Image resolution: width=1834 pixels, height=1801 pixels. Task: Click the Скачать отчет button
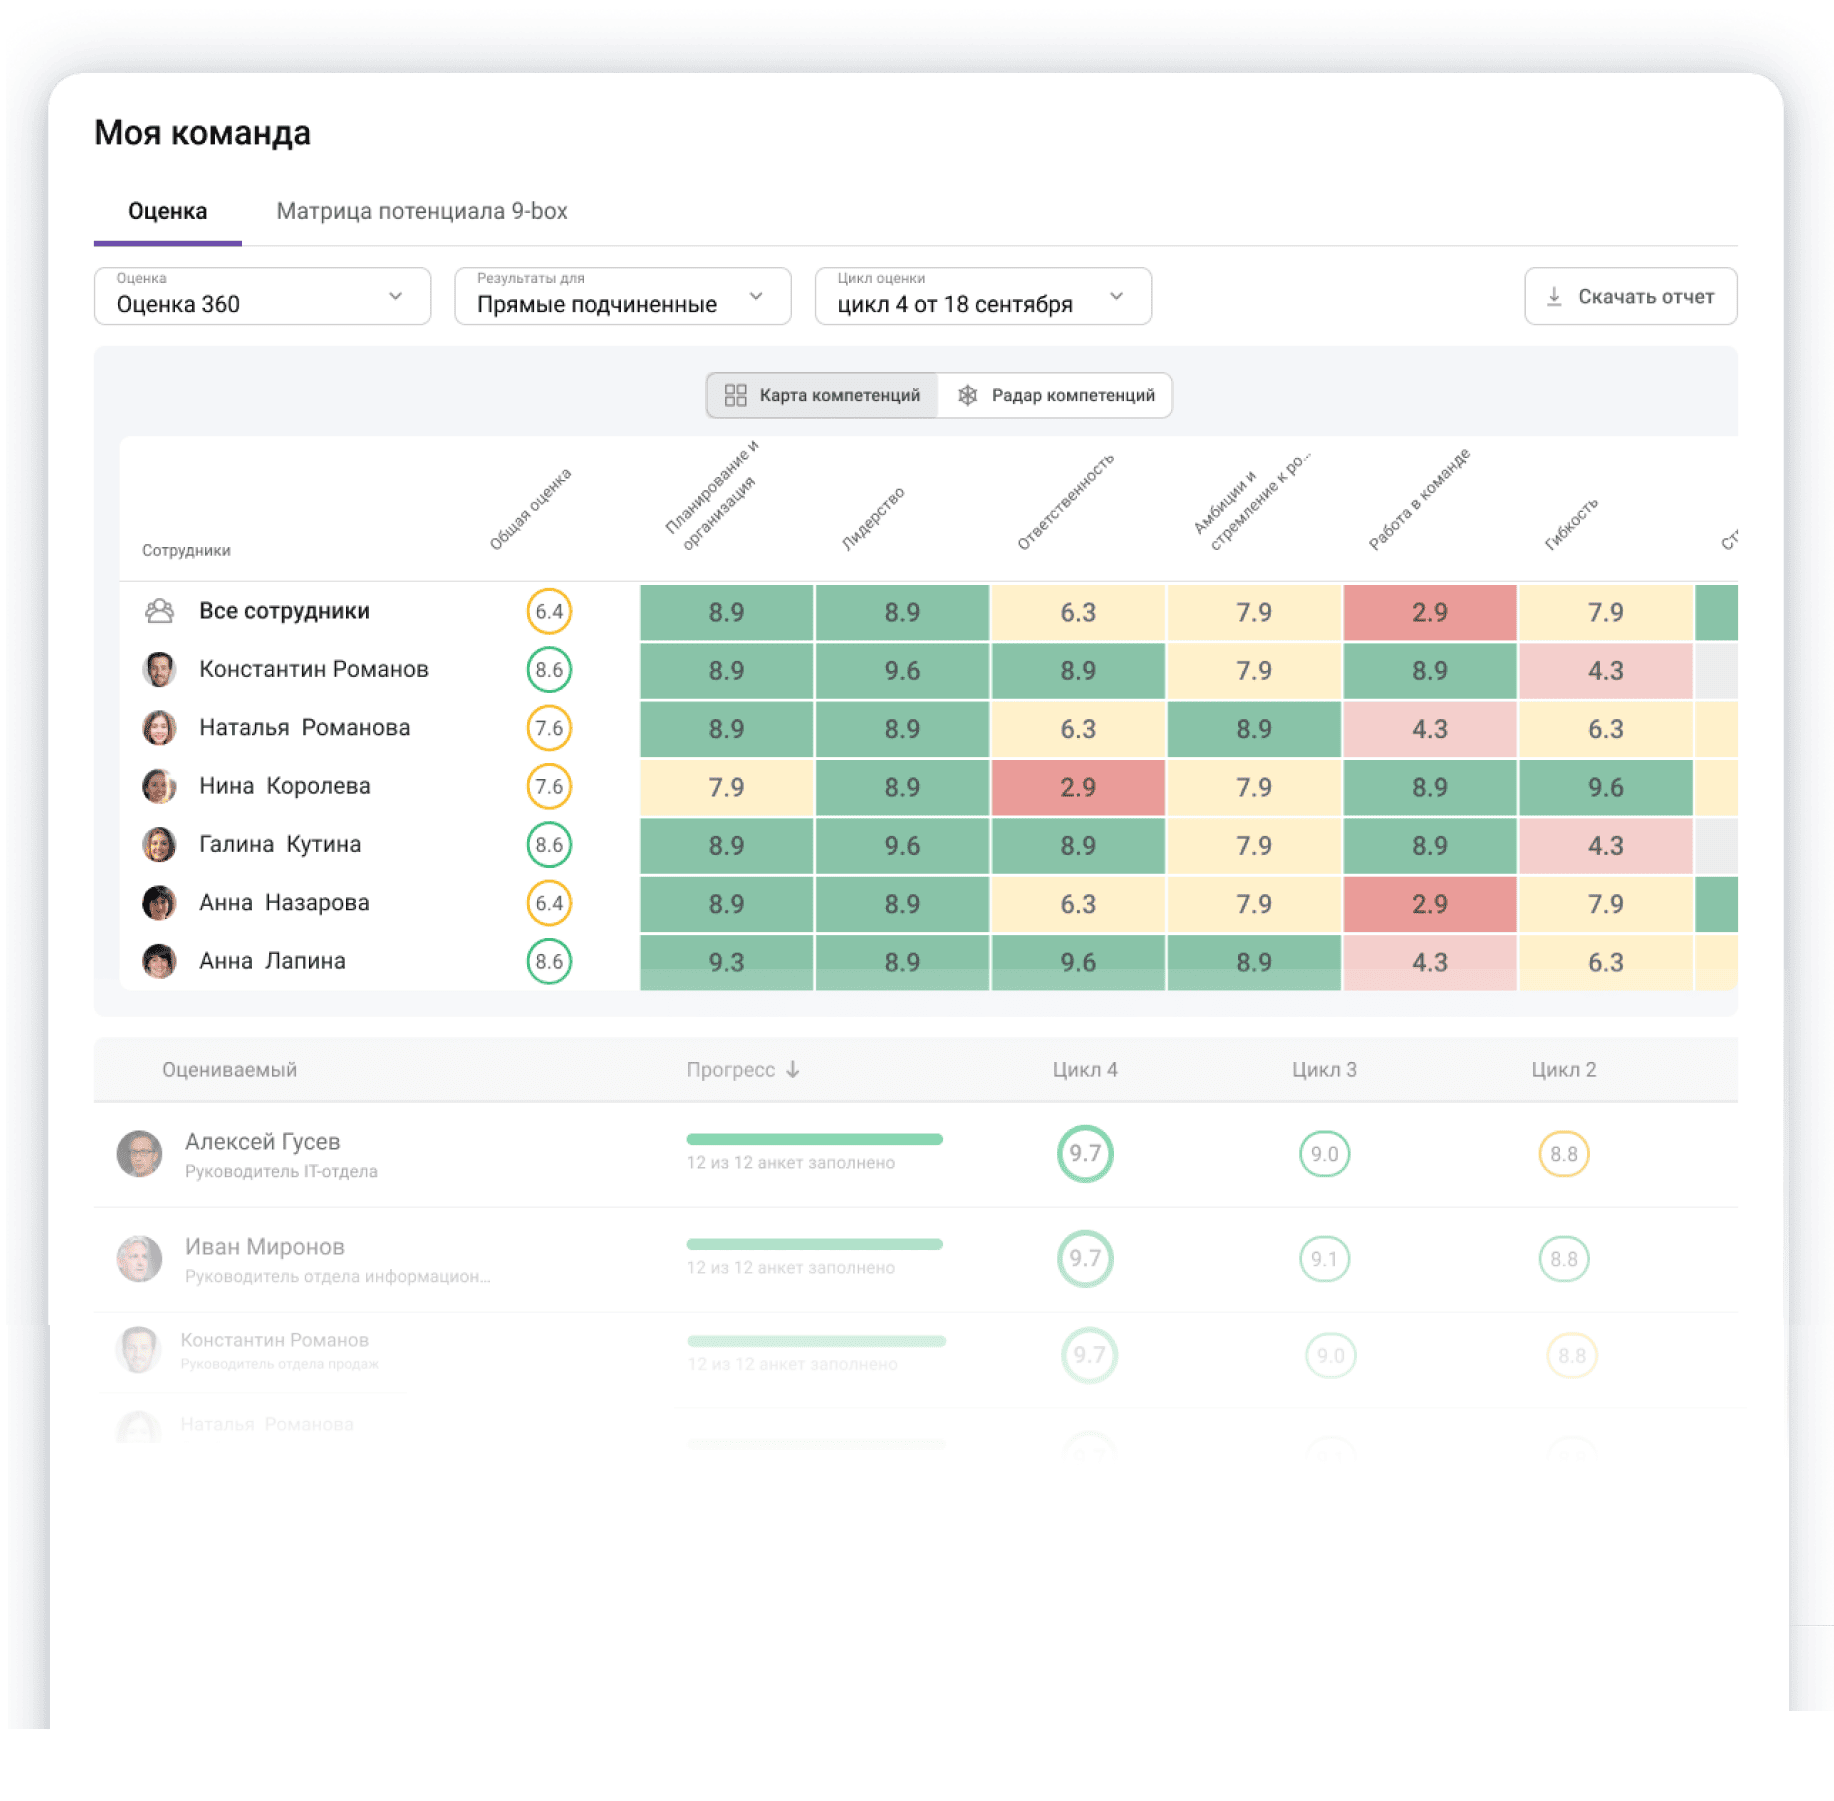[1630, 297]
